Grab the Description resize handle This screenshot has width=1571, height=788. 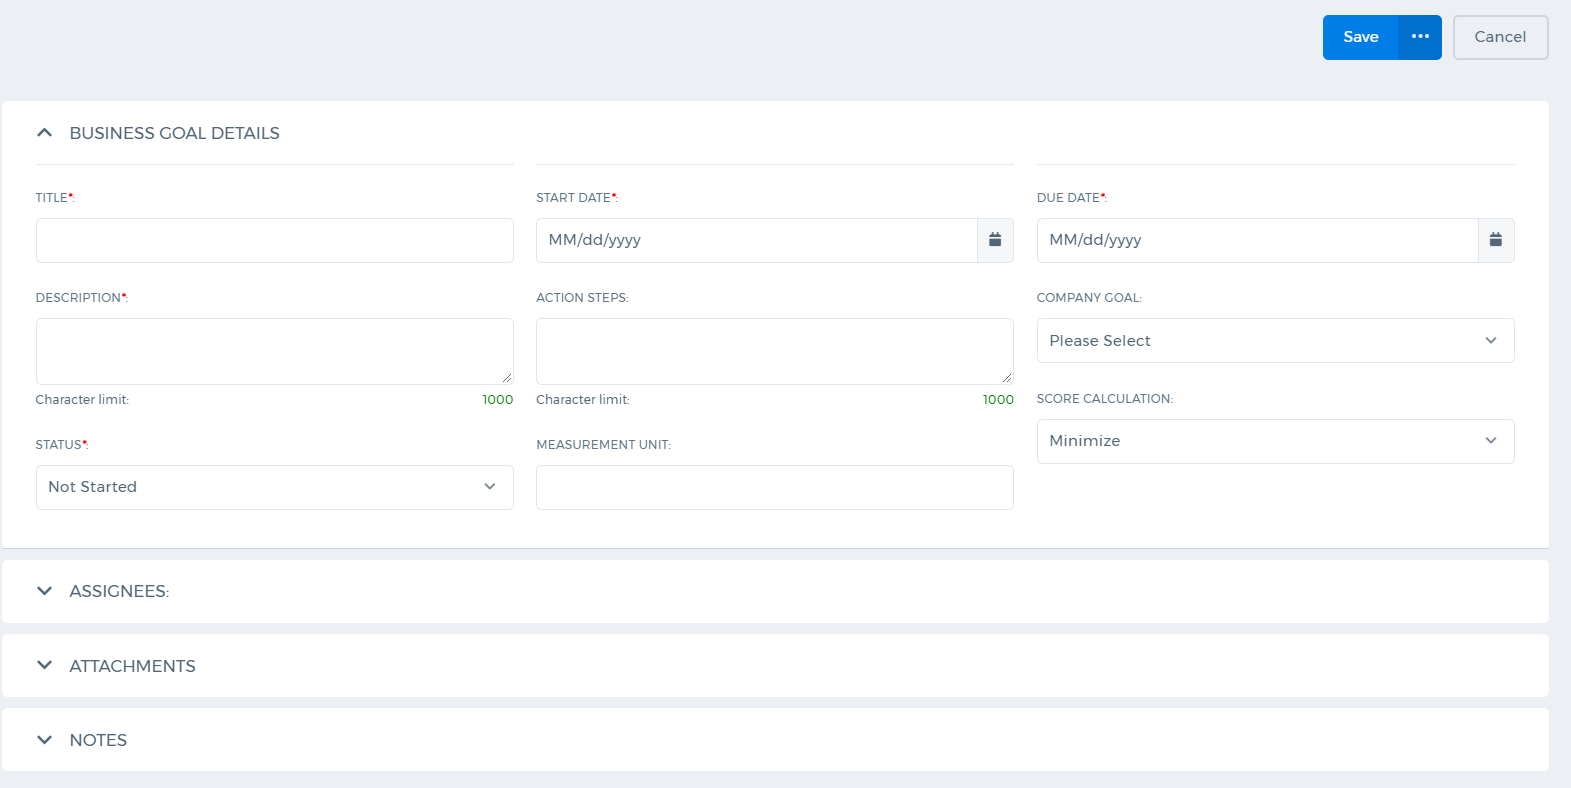507,378
